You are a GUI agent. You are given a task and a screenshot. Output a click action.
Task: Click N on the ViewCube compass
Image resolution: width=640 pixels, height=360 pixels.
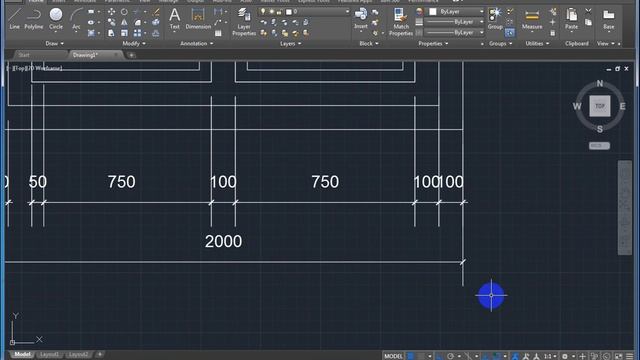click(600, 83)
